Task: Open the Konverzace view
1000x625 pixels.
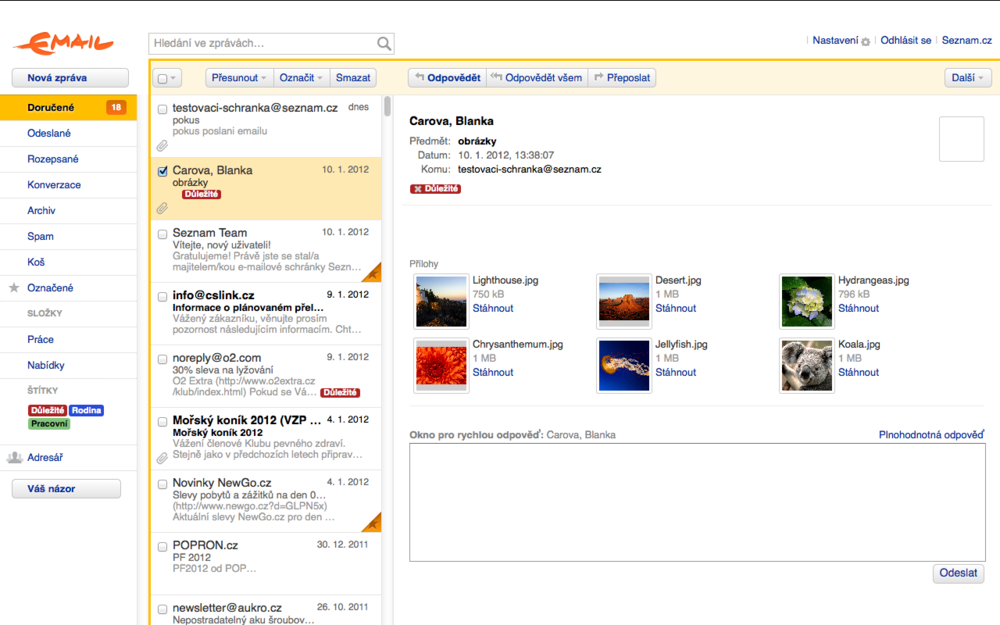Action: (x=68, y=185)
